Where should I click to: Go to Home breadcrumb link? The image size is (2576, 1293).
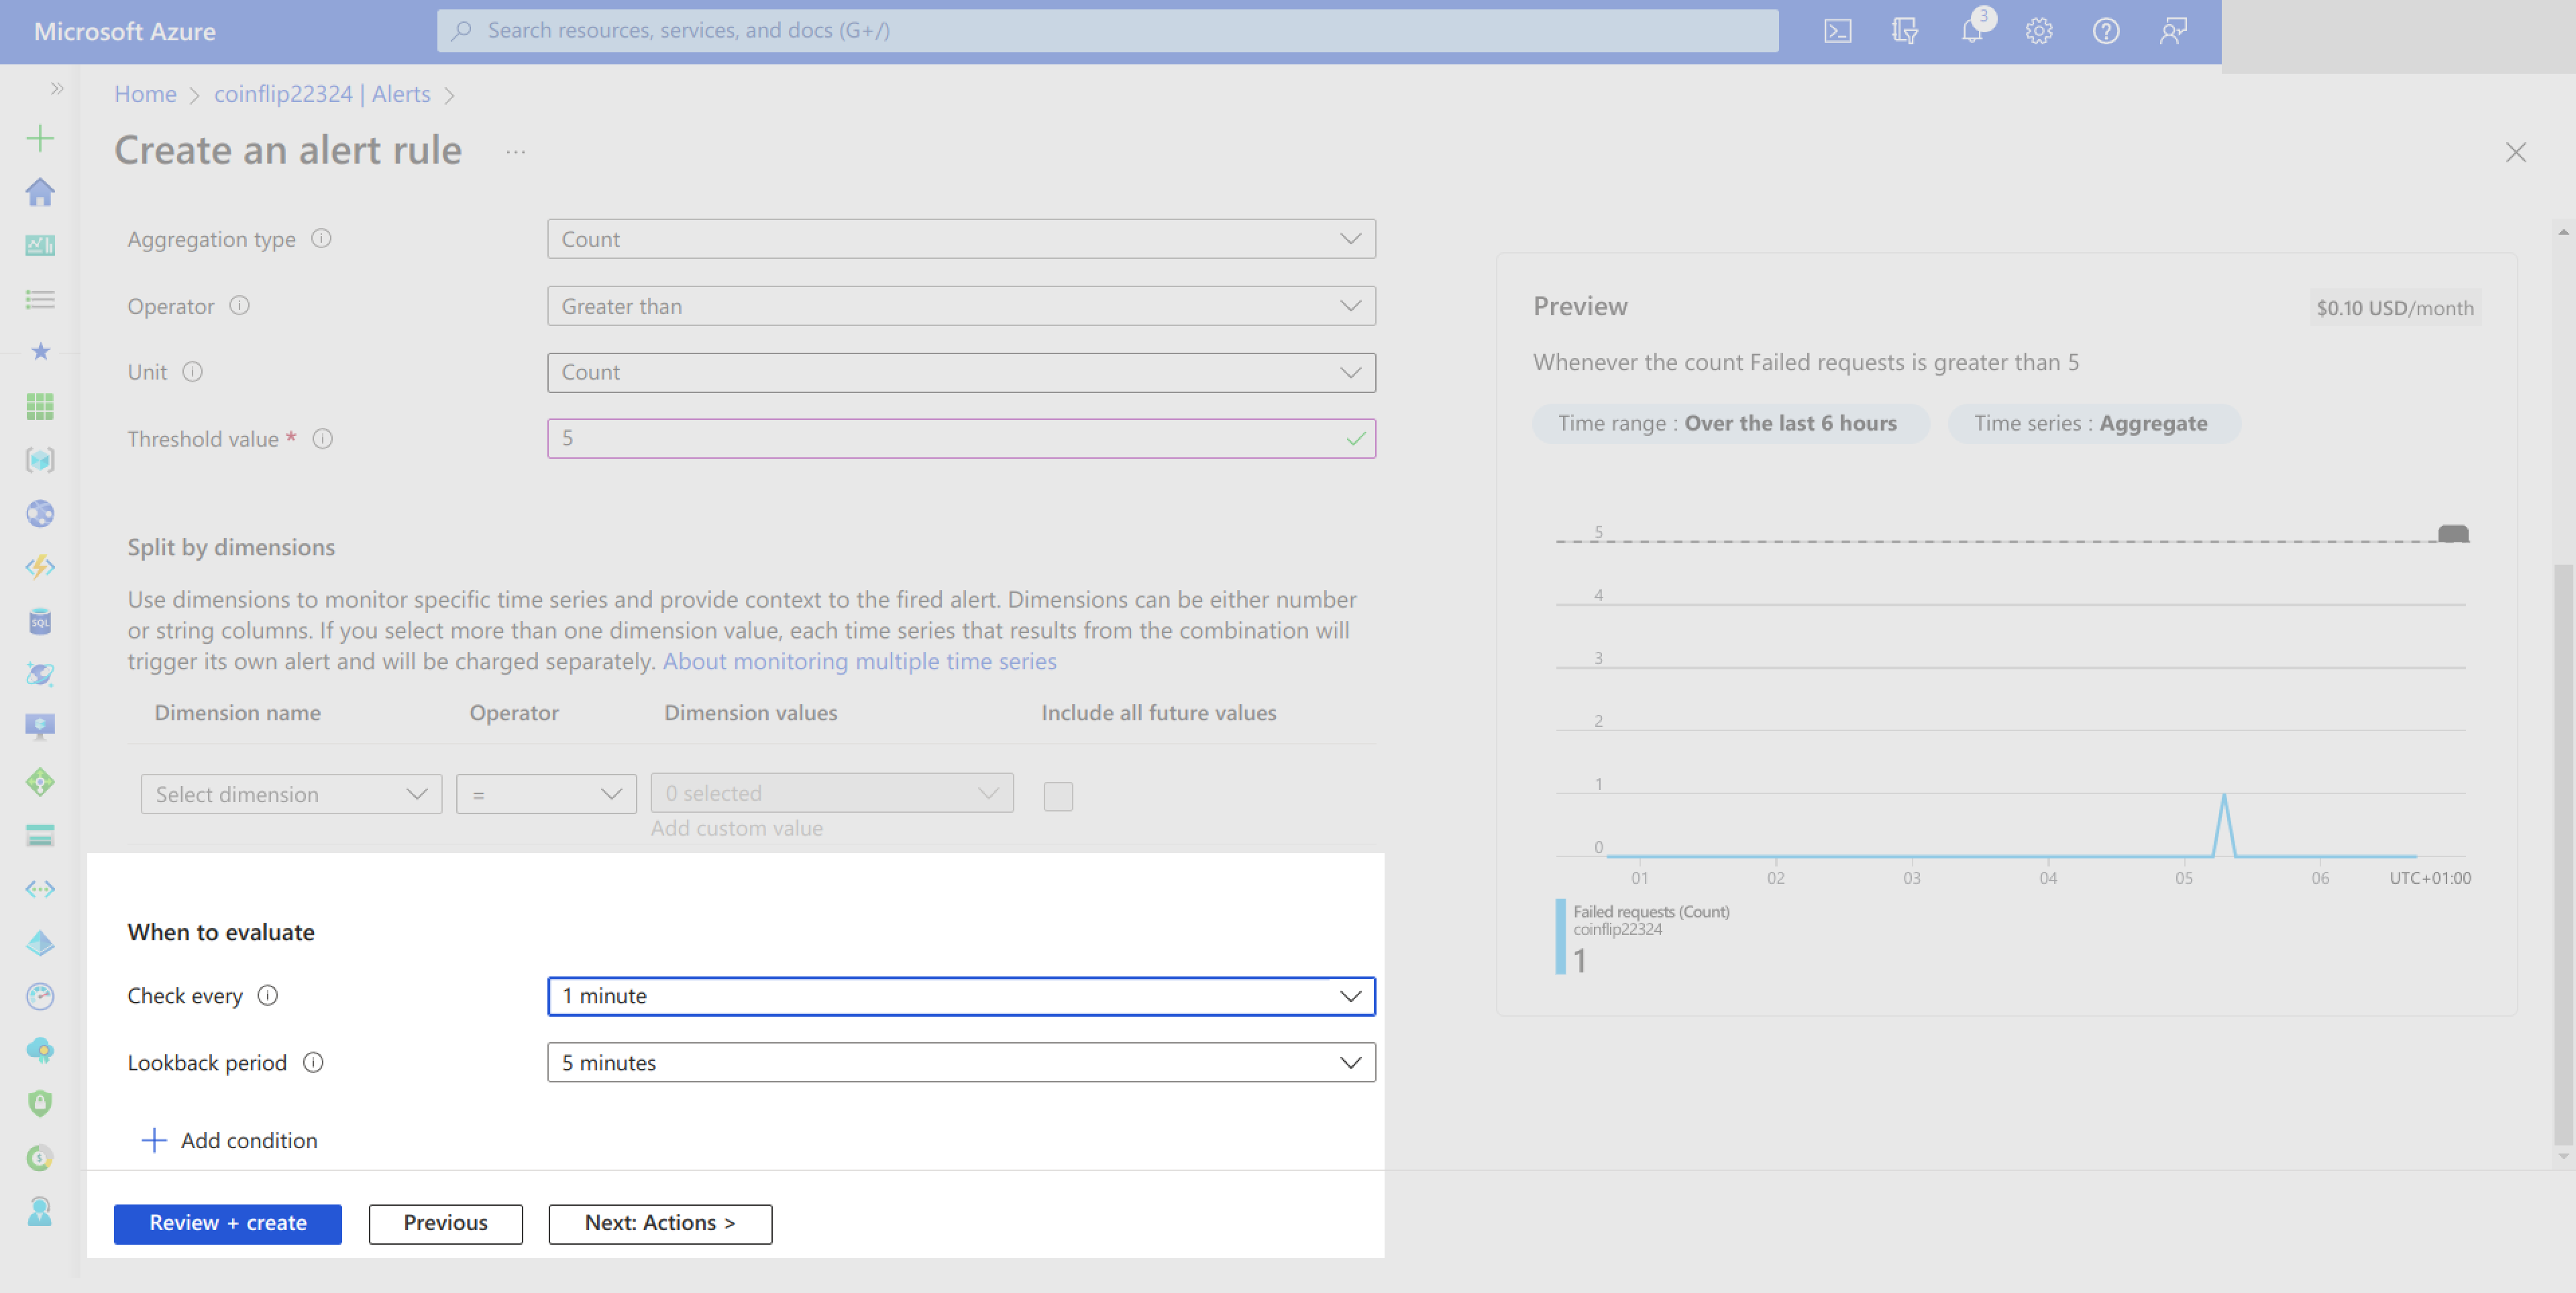(x=145, y=94)
